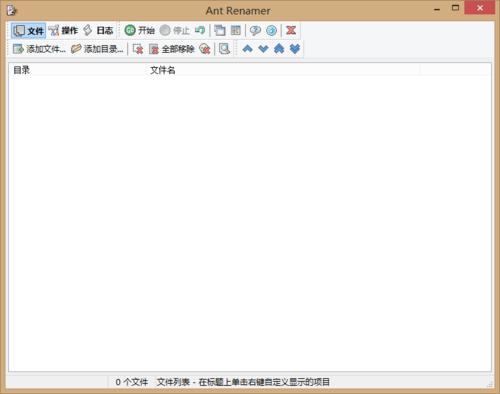Viewport: 500px width, 394px height.
Task: Minimize the Ant Renamer window
Action: tap(437, 8)
